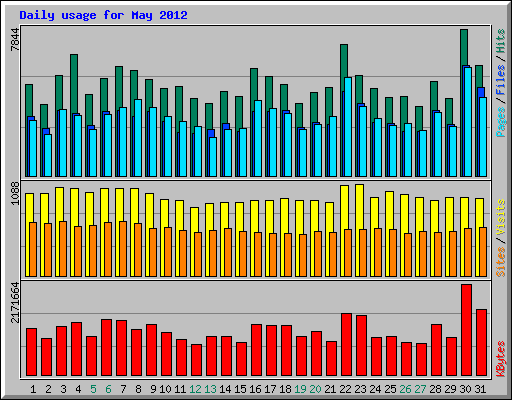The image size is (512, 400).
Task: Click the green Hits bar for day 22
Action: pos(344,61)
